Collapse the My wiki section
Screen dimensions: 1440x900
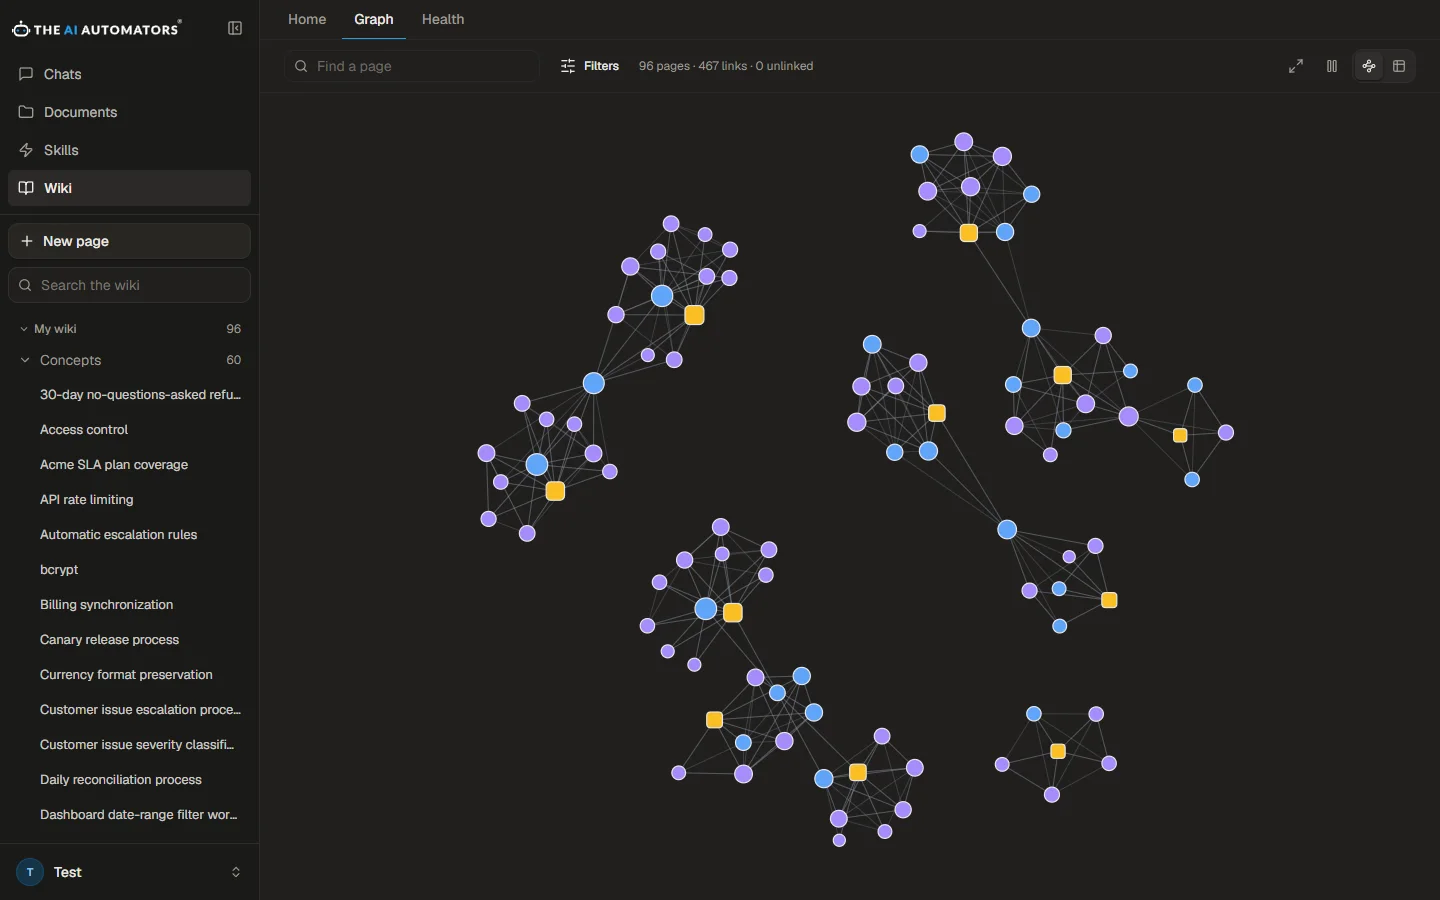coord(129,329)
